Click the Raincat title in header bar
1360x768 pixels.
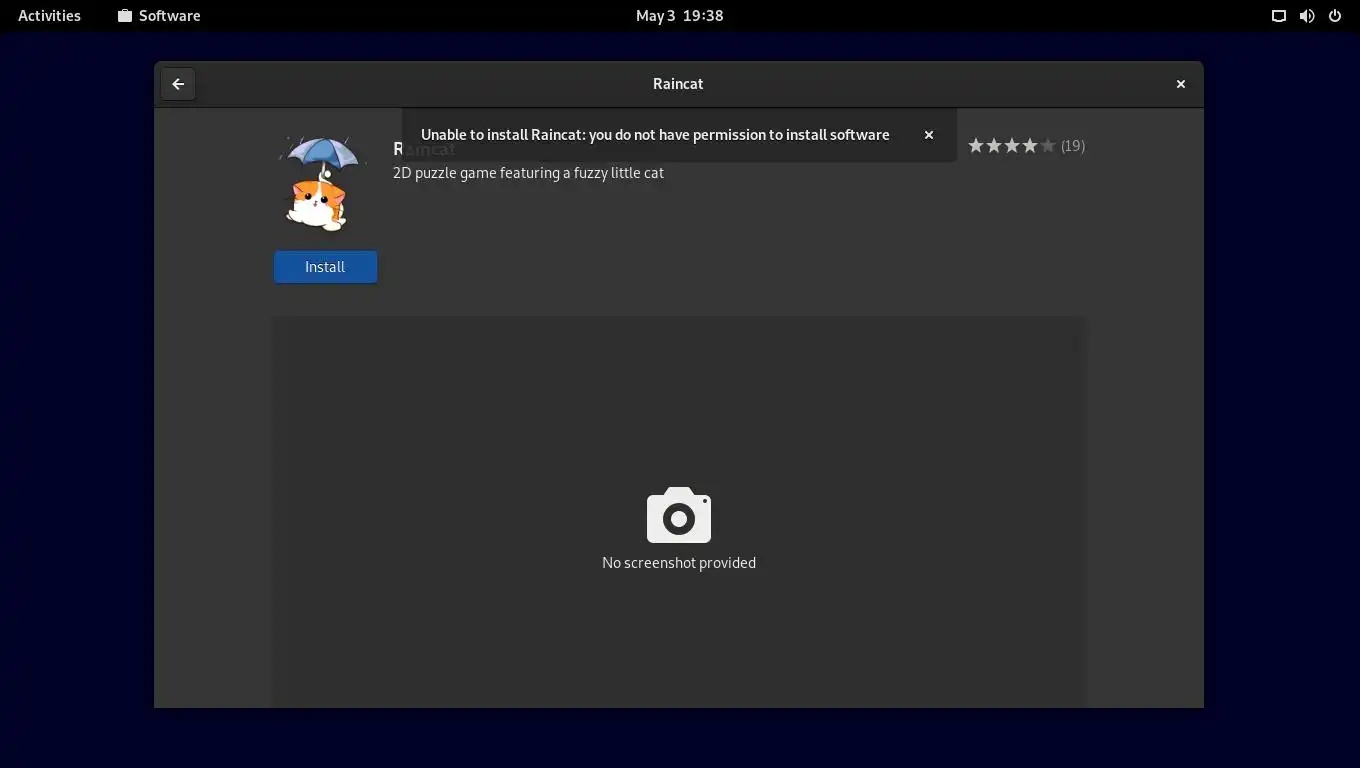pyautogui.click(x=678, y=84)
